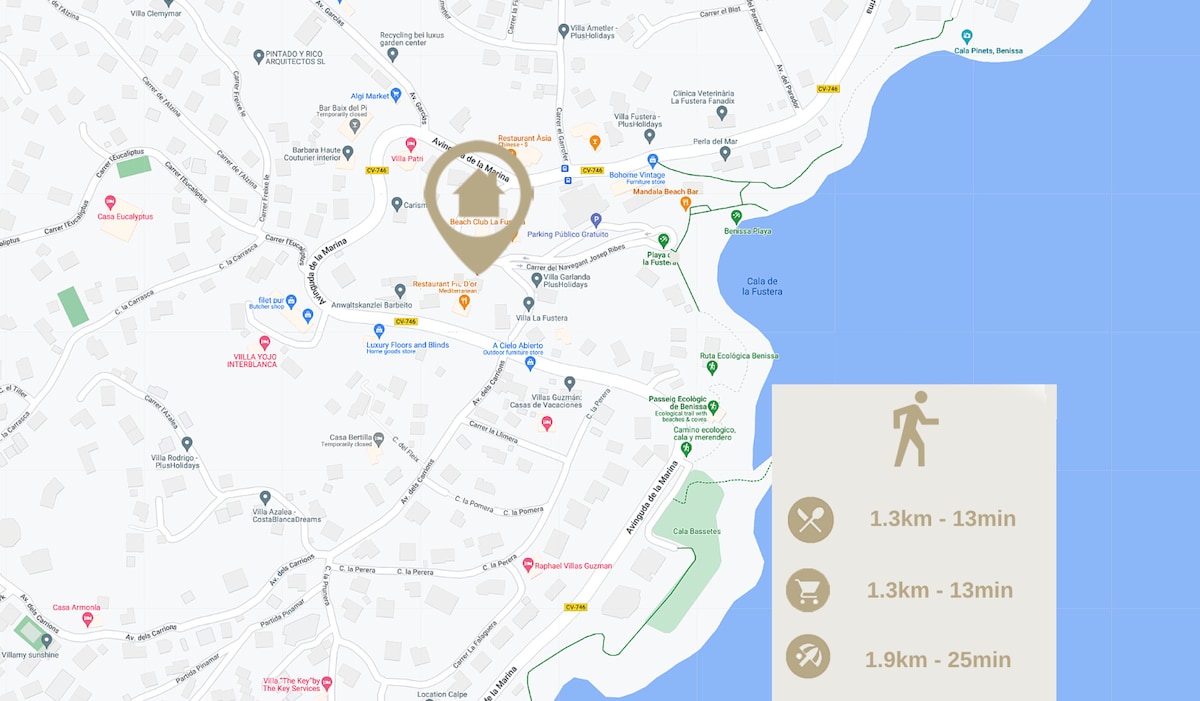Click the Cala Pinets, Benissa beach marker
The width and height of the screenshot is (1200, 701).
pyautogui.click(x=966, y=36)
